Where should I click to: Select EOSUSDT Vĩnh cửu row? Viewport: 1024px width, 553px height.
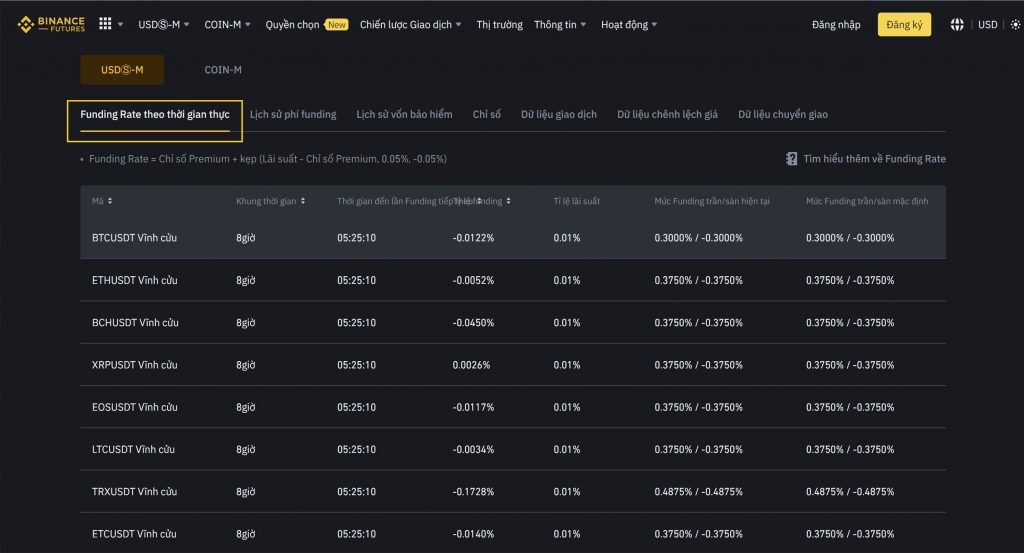tap(513, 407)
